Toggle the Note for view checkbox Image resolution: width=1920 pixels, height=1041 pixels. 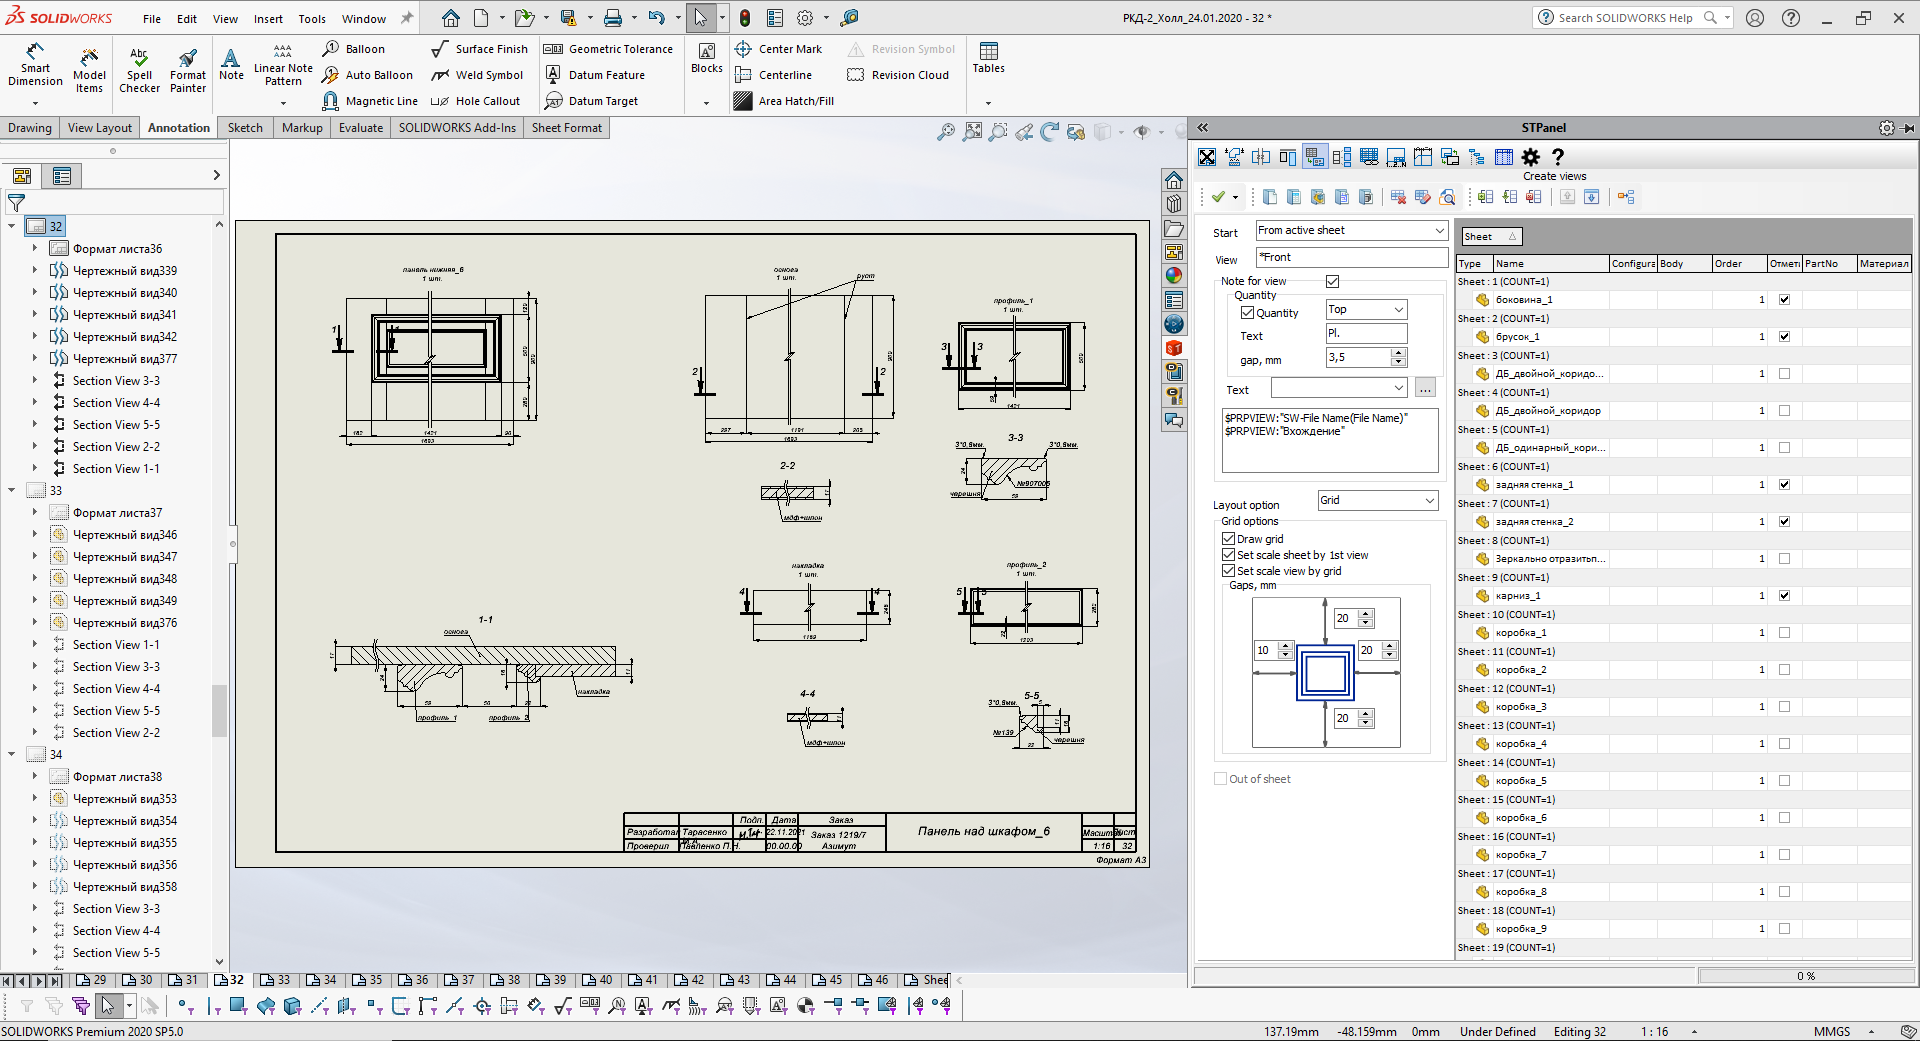click(x=1332, y=281)
